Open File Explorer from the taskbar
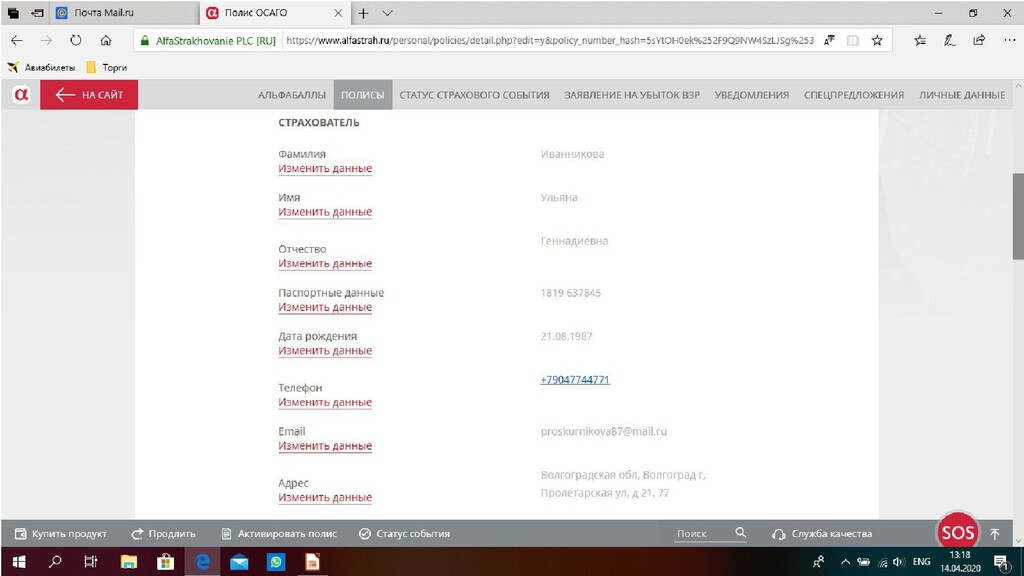This screenshot has width=1024, height=576. pos(129,562)
